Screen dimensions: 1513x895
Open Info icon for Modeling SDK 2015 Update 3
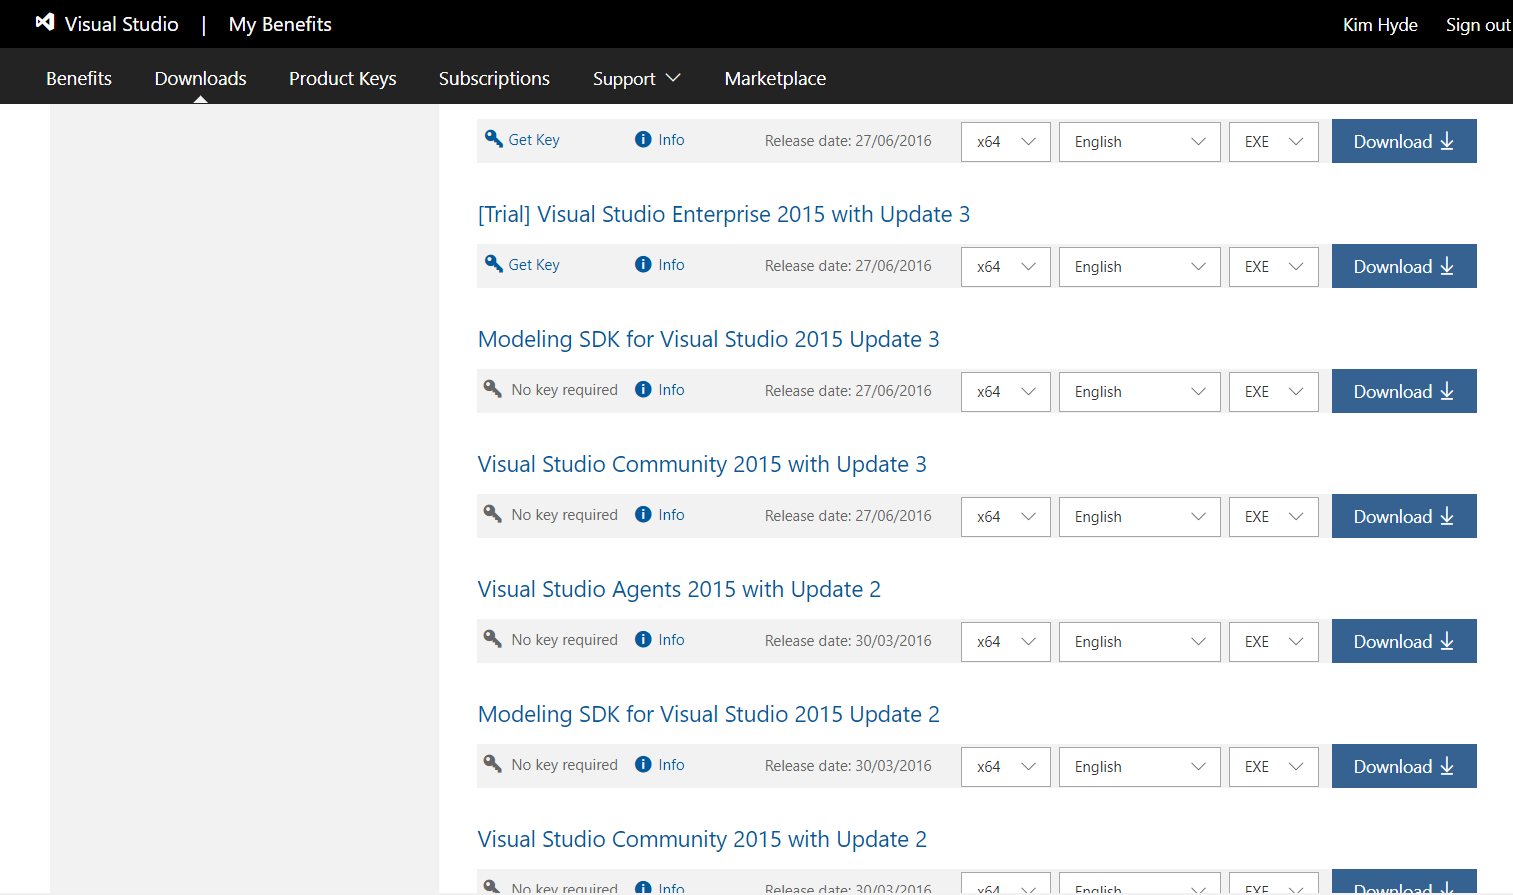tap(643, 390)
